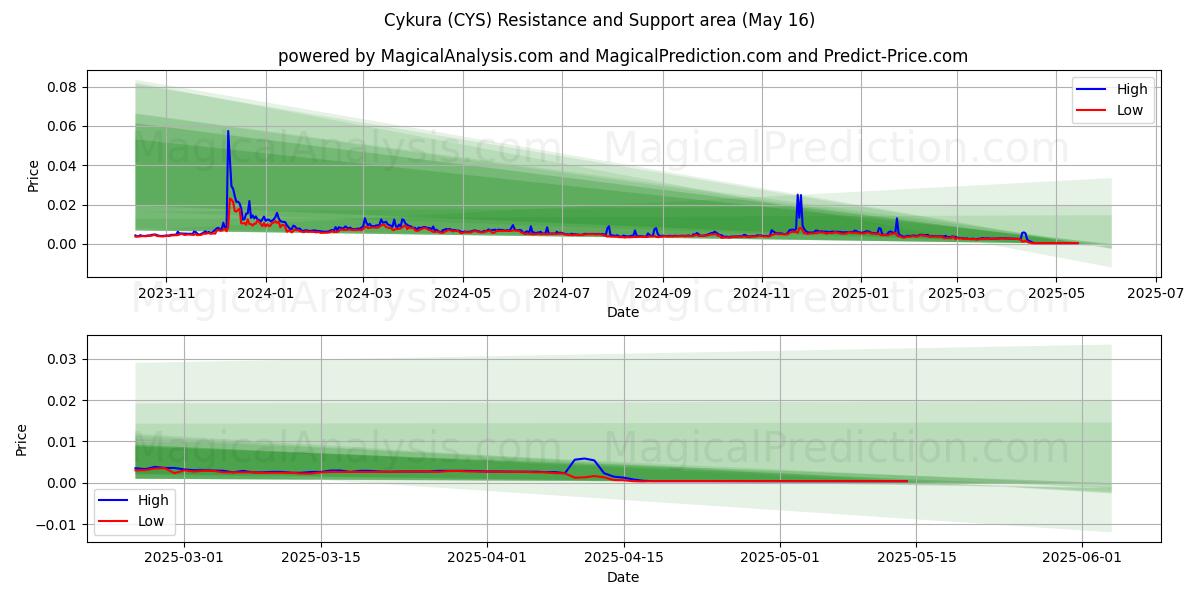
Task: Click the 2024-01 x-axis label
Action: (x=266, y=293)
